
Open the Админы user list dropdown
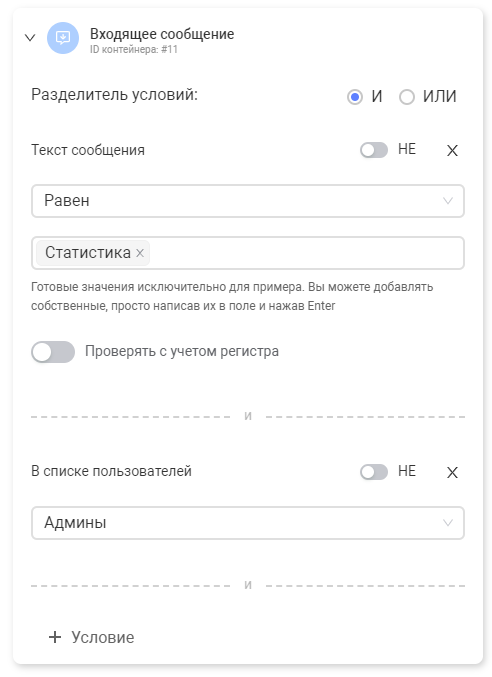point(248,523)
